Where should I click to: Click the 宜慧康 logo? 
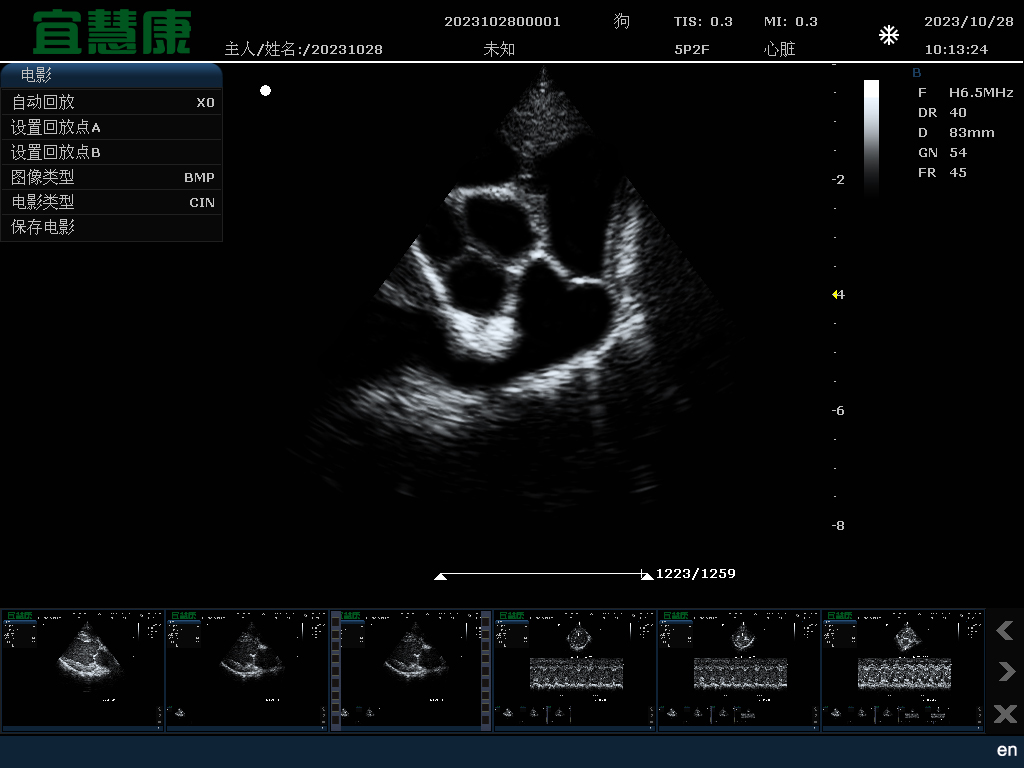click(111, 33)
